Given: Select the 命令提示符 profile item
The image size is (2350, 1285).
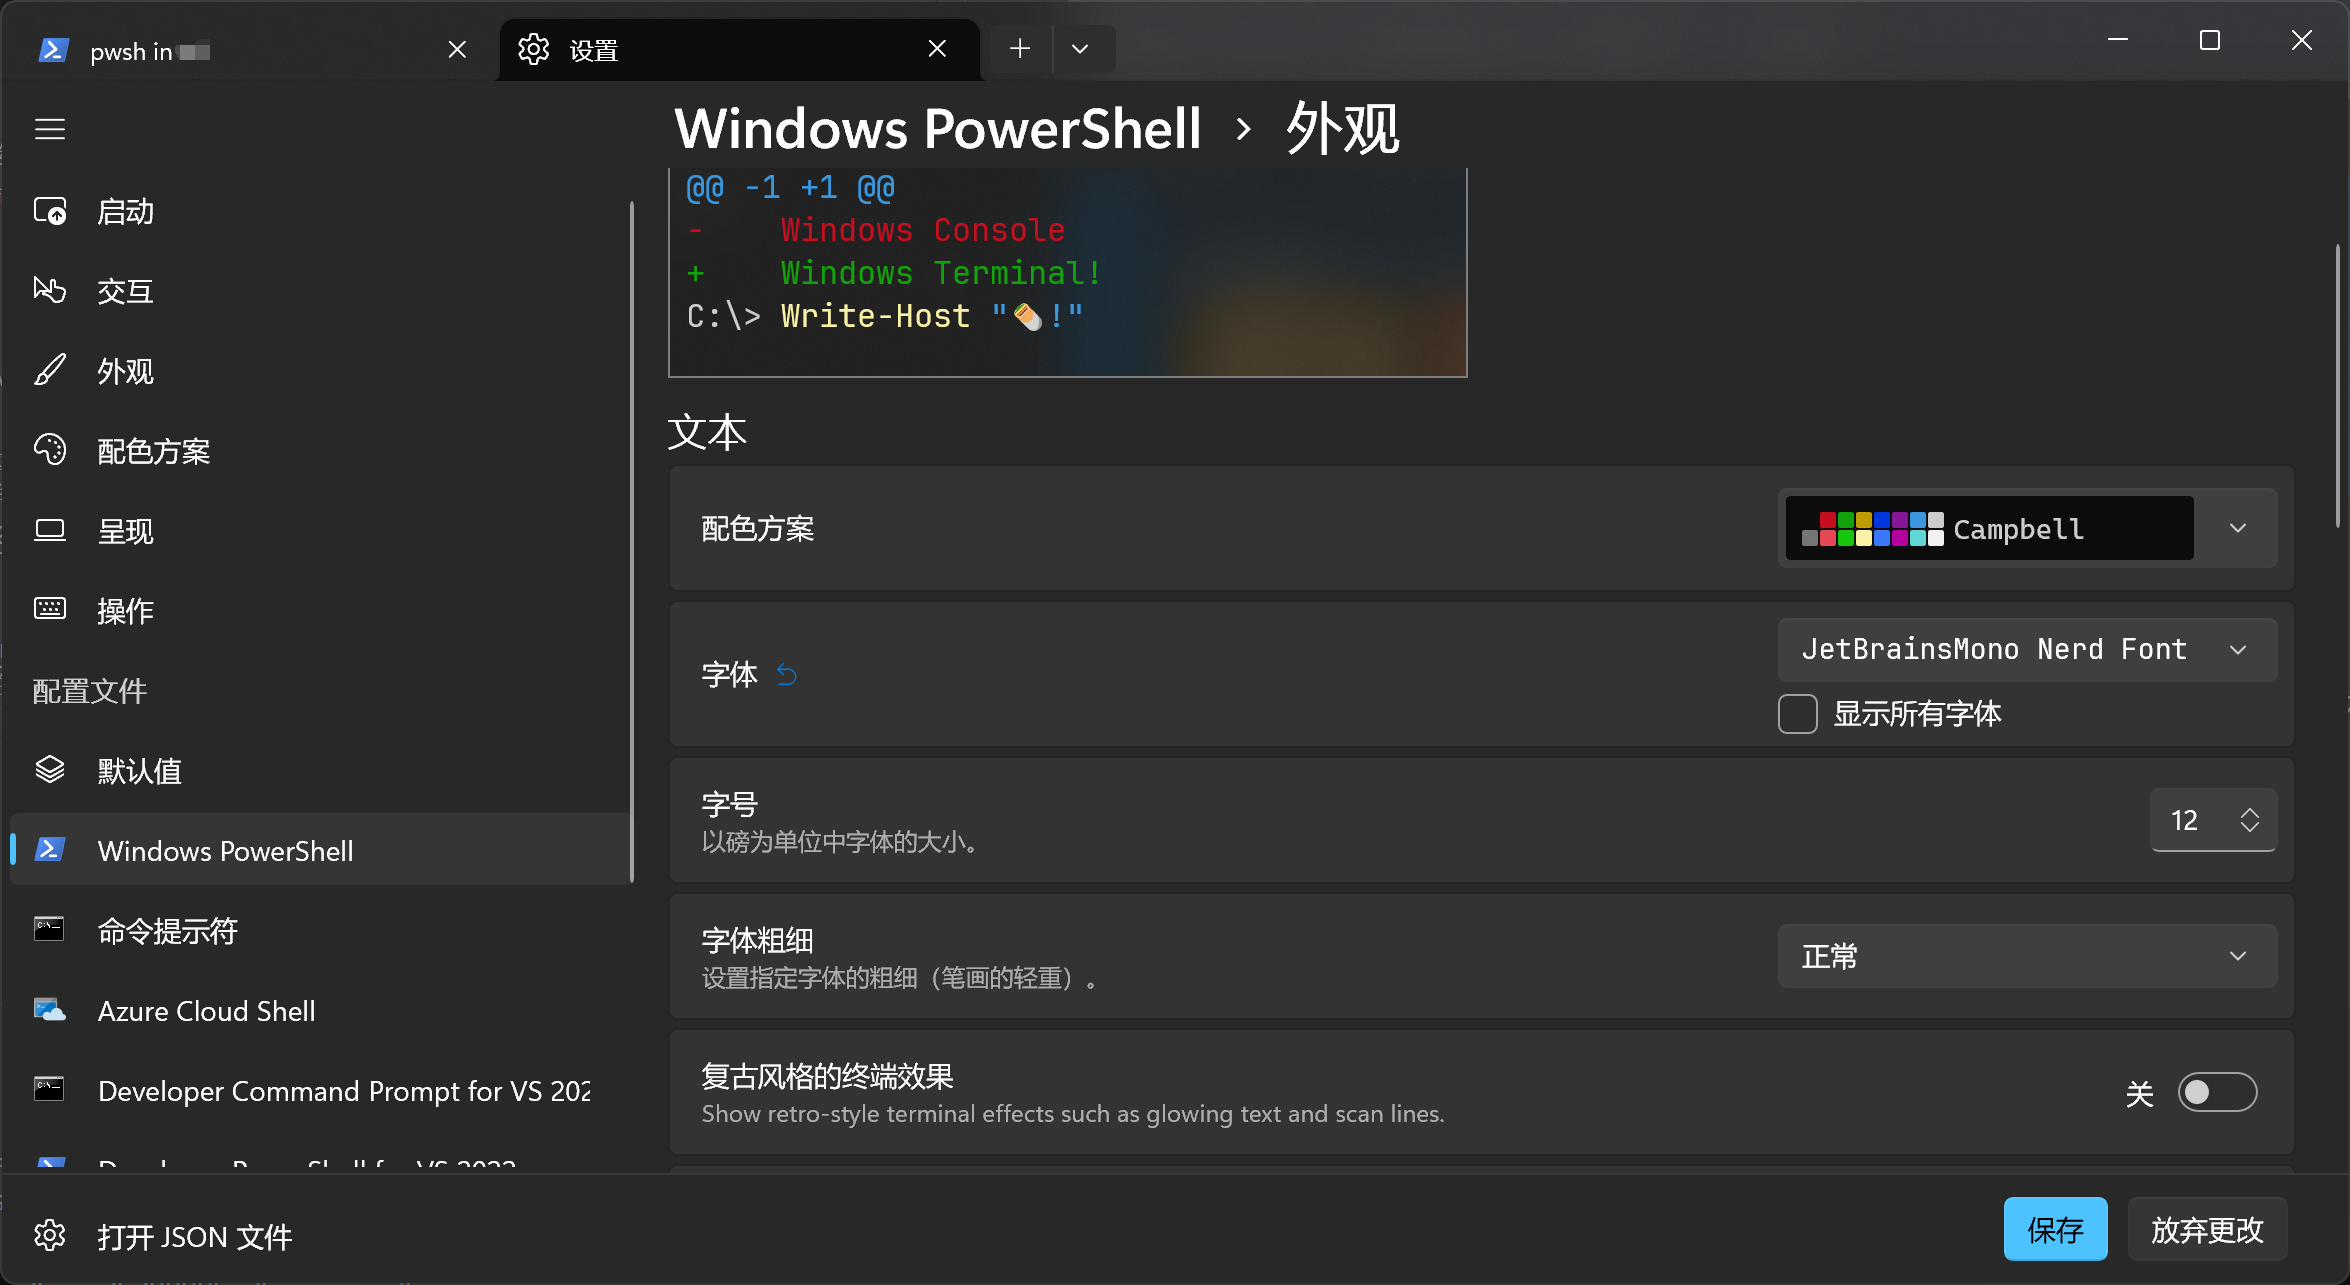Looking at the screenshot, I should click(x=167, y=931).
